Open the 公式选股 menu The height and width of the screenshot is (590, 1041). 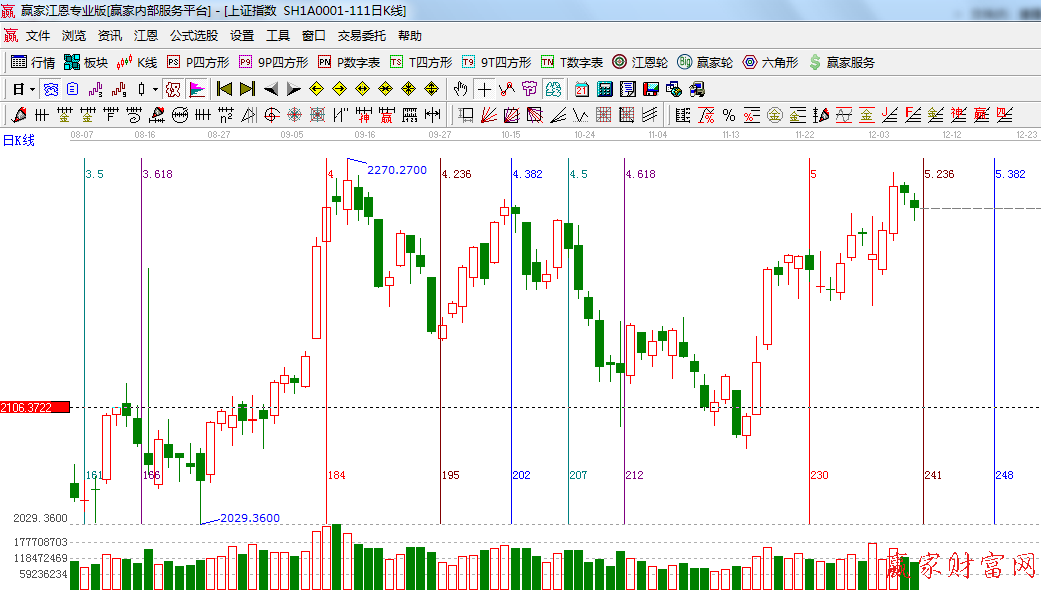(193, 35)
